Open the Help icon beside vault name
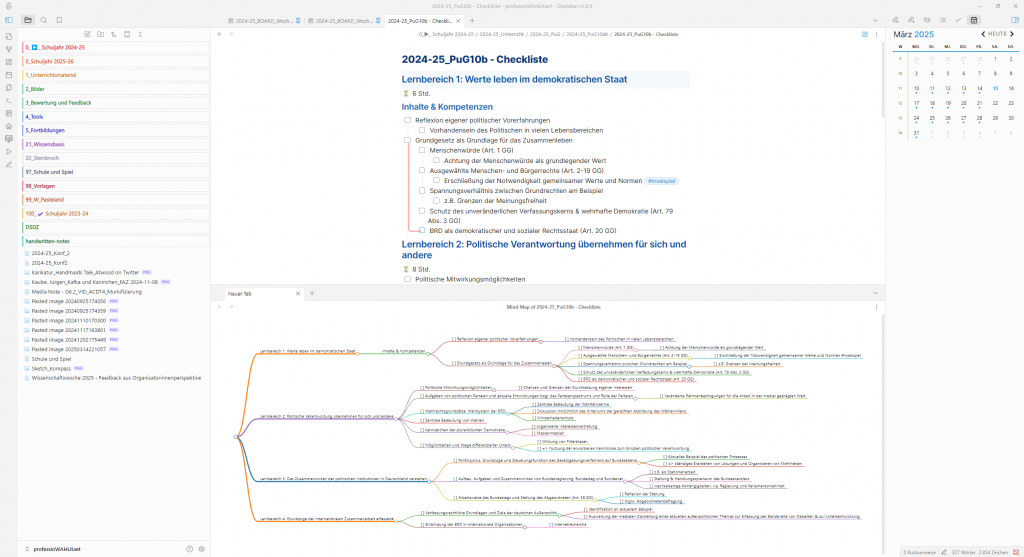1024x557 pixels. pyautogui.click(x=190, y=549)
